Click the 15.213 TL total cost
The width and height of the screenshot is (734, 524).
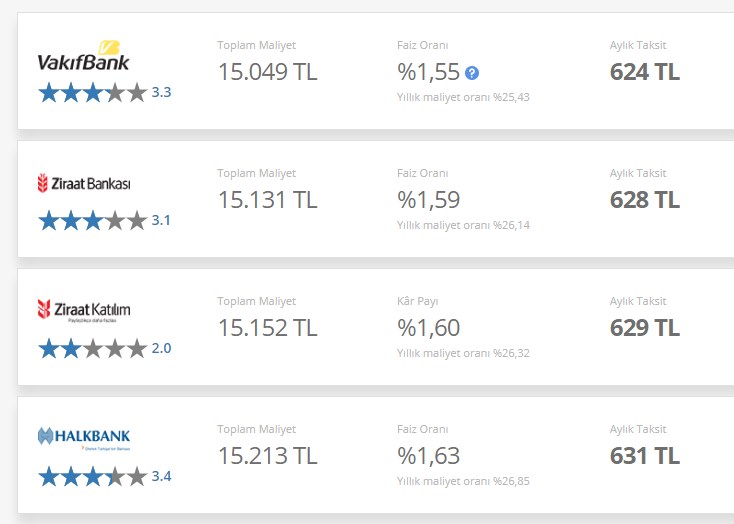click(x=268, y=456)
